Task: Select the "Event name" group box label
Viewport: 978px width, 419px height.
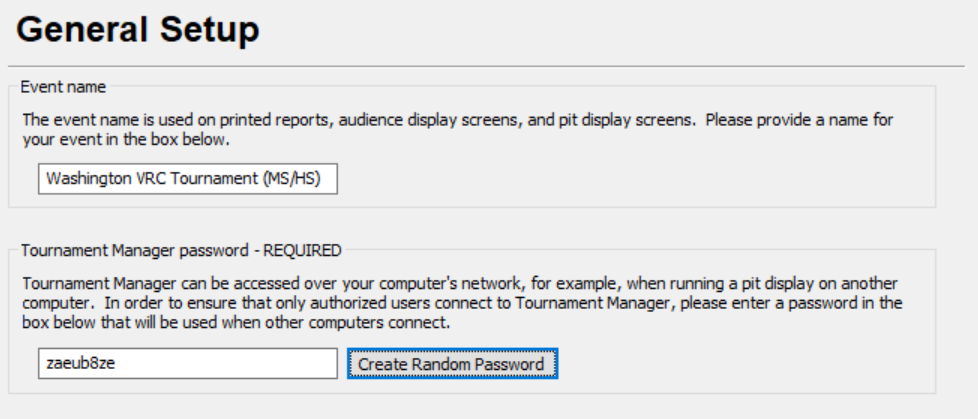Action: coord(63,87)
